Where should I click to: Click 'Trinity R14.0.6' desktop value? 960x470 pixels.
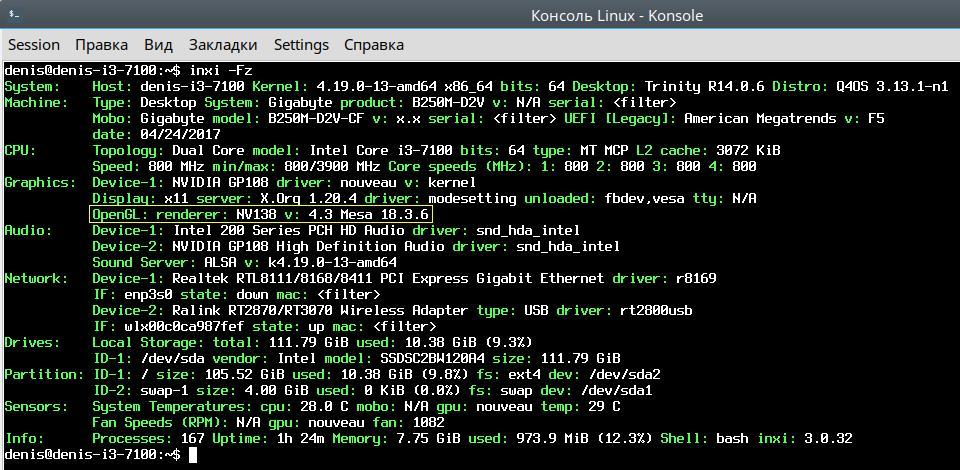pos(705,86)
